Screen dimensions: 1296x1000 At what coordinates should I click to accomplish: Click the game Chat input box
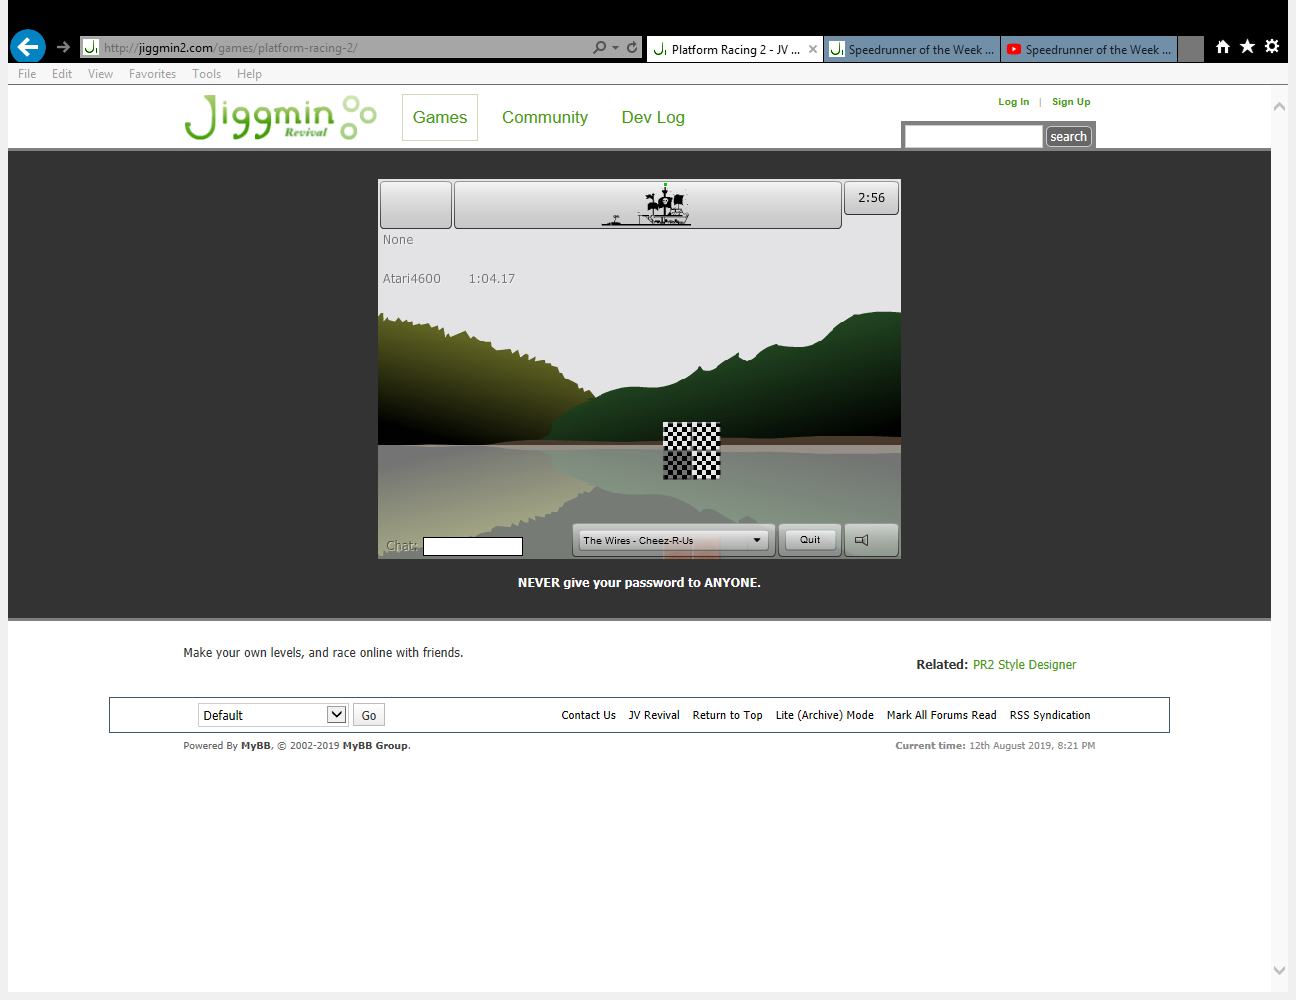tap(473, 546)
